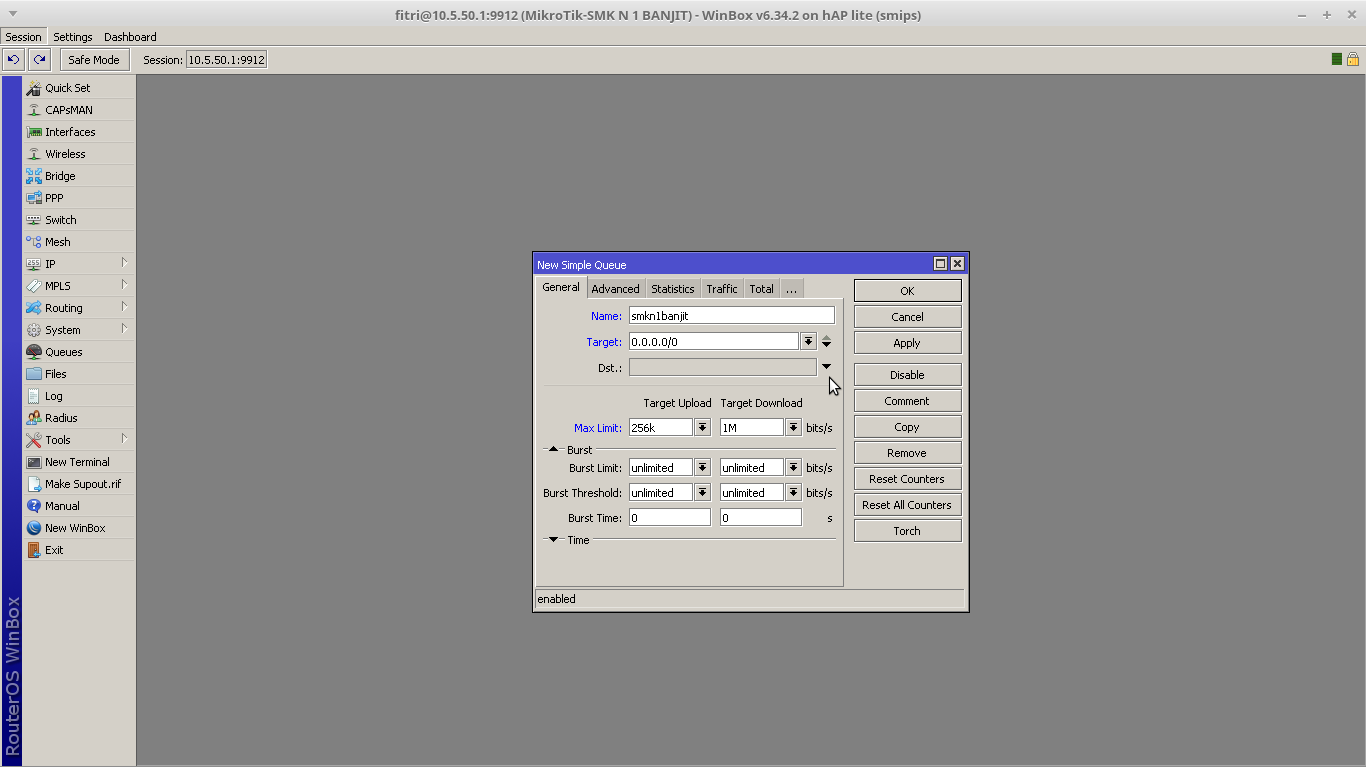Select the General tab
This screenshot has height=767, width=1366.
point(560,287)
